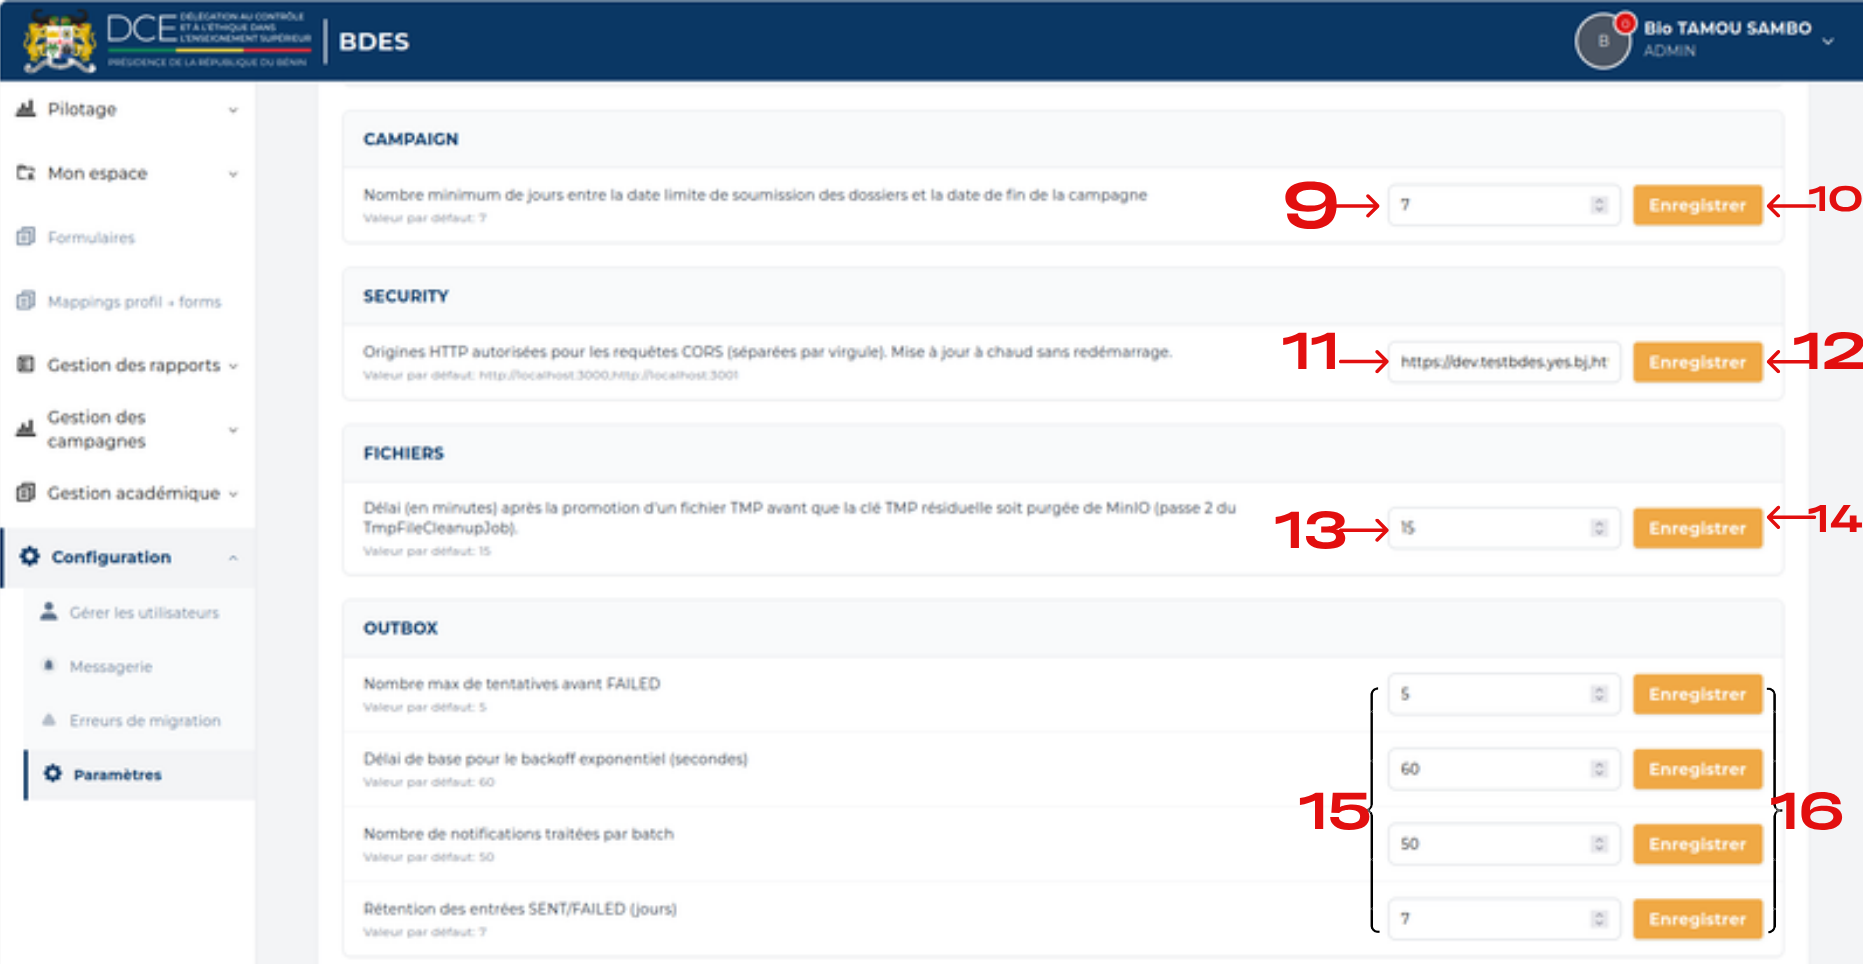Open Erreurs de migration
The height and width of the screenshot is (964, 1863).
pyautogui.click(x=139, y=720)
